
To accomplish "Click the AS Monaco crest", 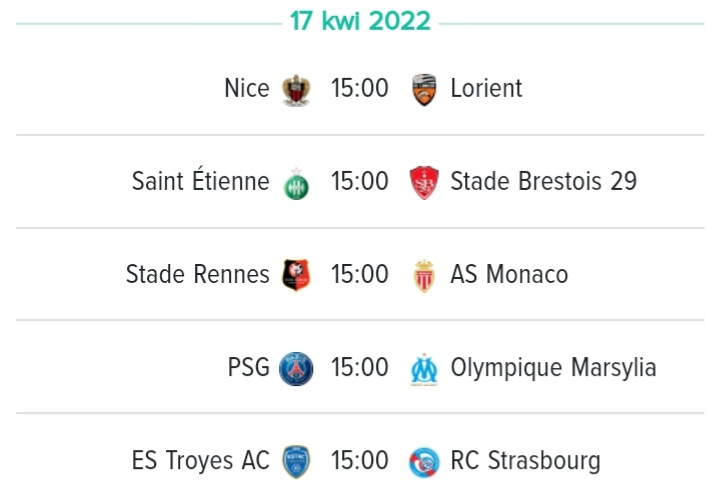I will click(424, 276).
